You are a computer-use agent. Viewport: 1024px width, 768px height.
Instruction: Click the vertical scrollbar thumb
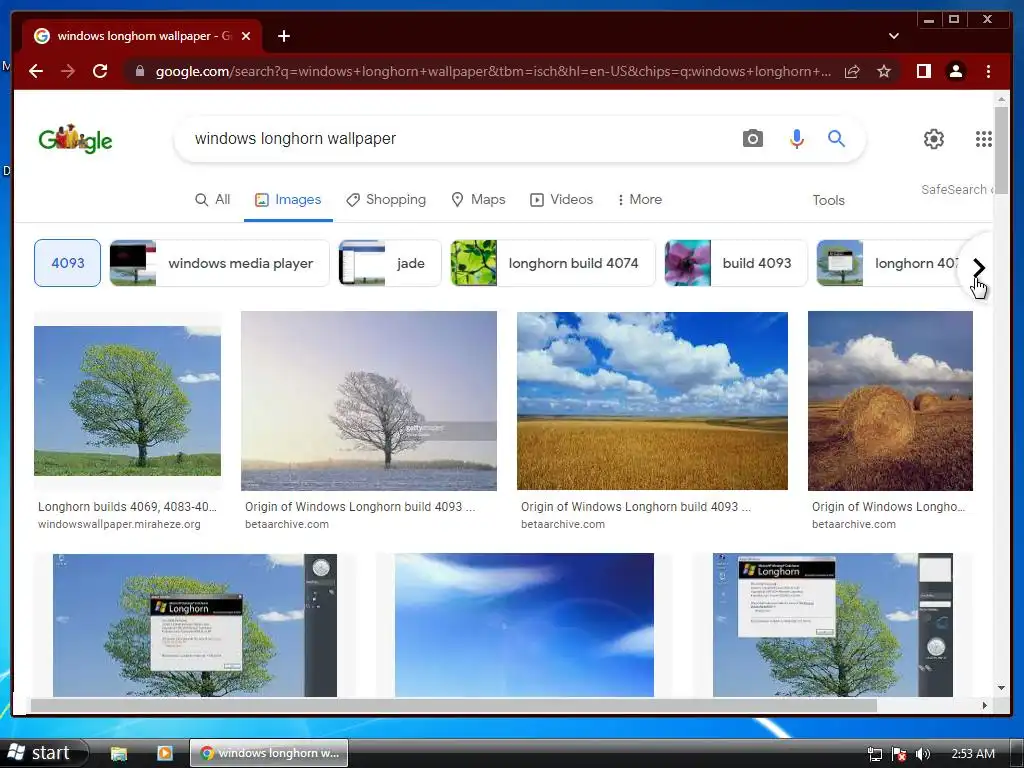(x=1001, y=150)
